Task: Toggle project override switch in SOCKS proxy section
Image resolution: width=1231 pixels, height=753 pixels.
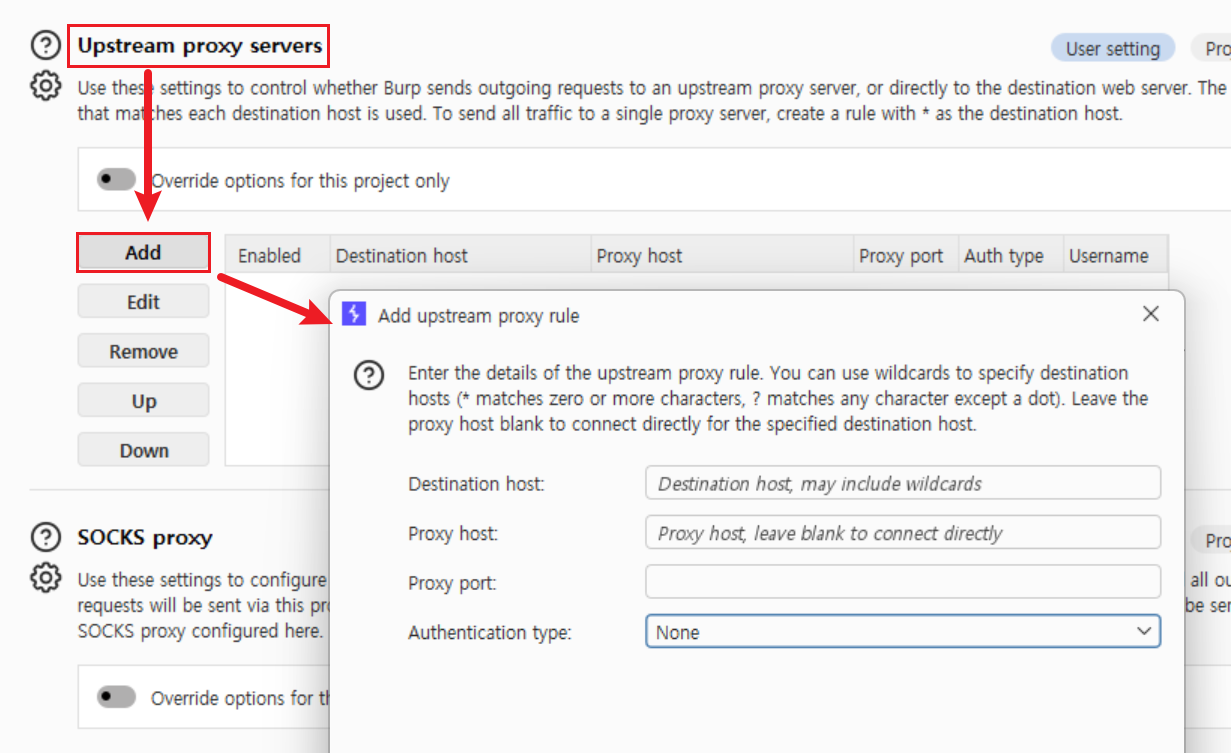Action: 117,697
